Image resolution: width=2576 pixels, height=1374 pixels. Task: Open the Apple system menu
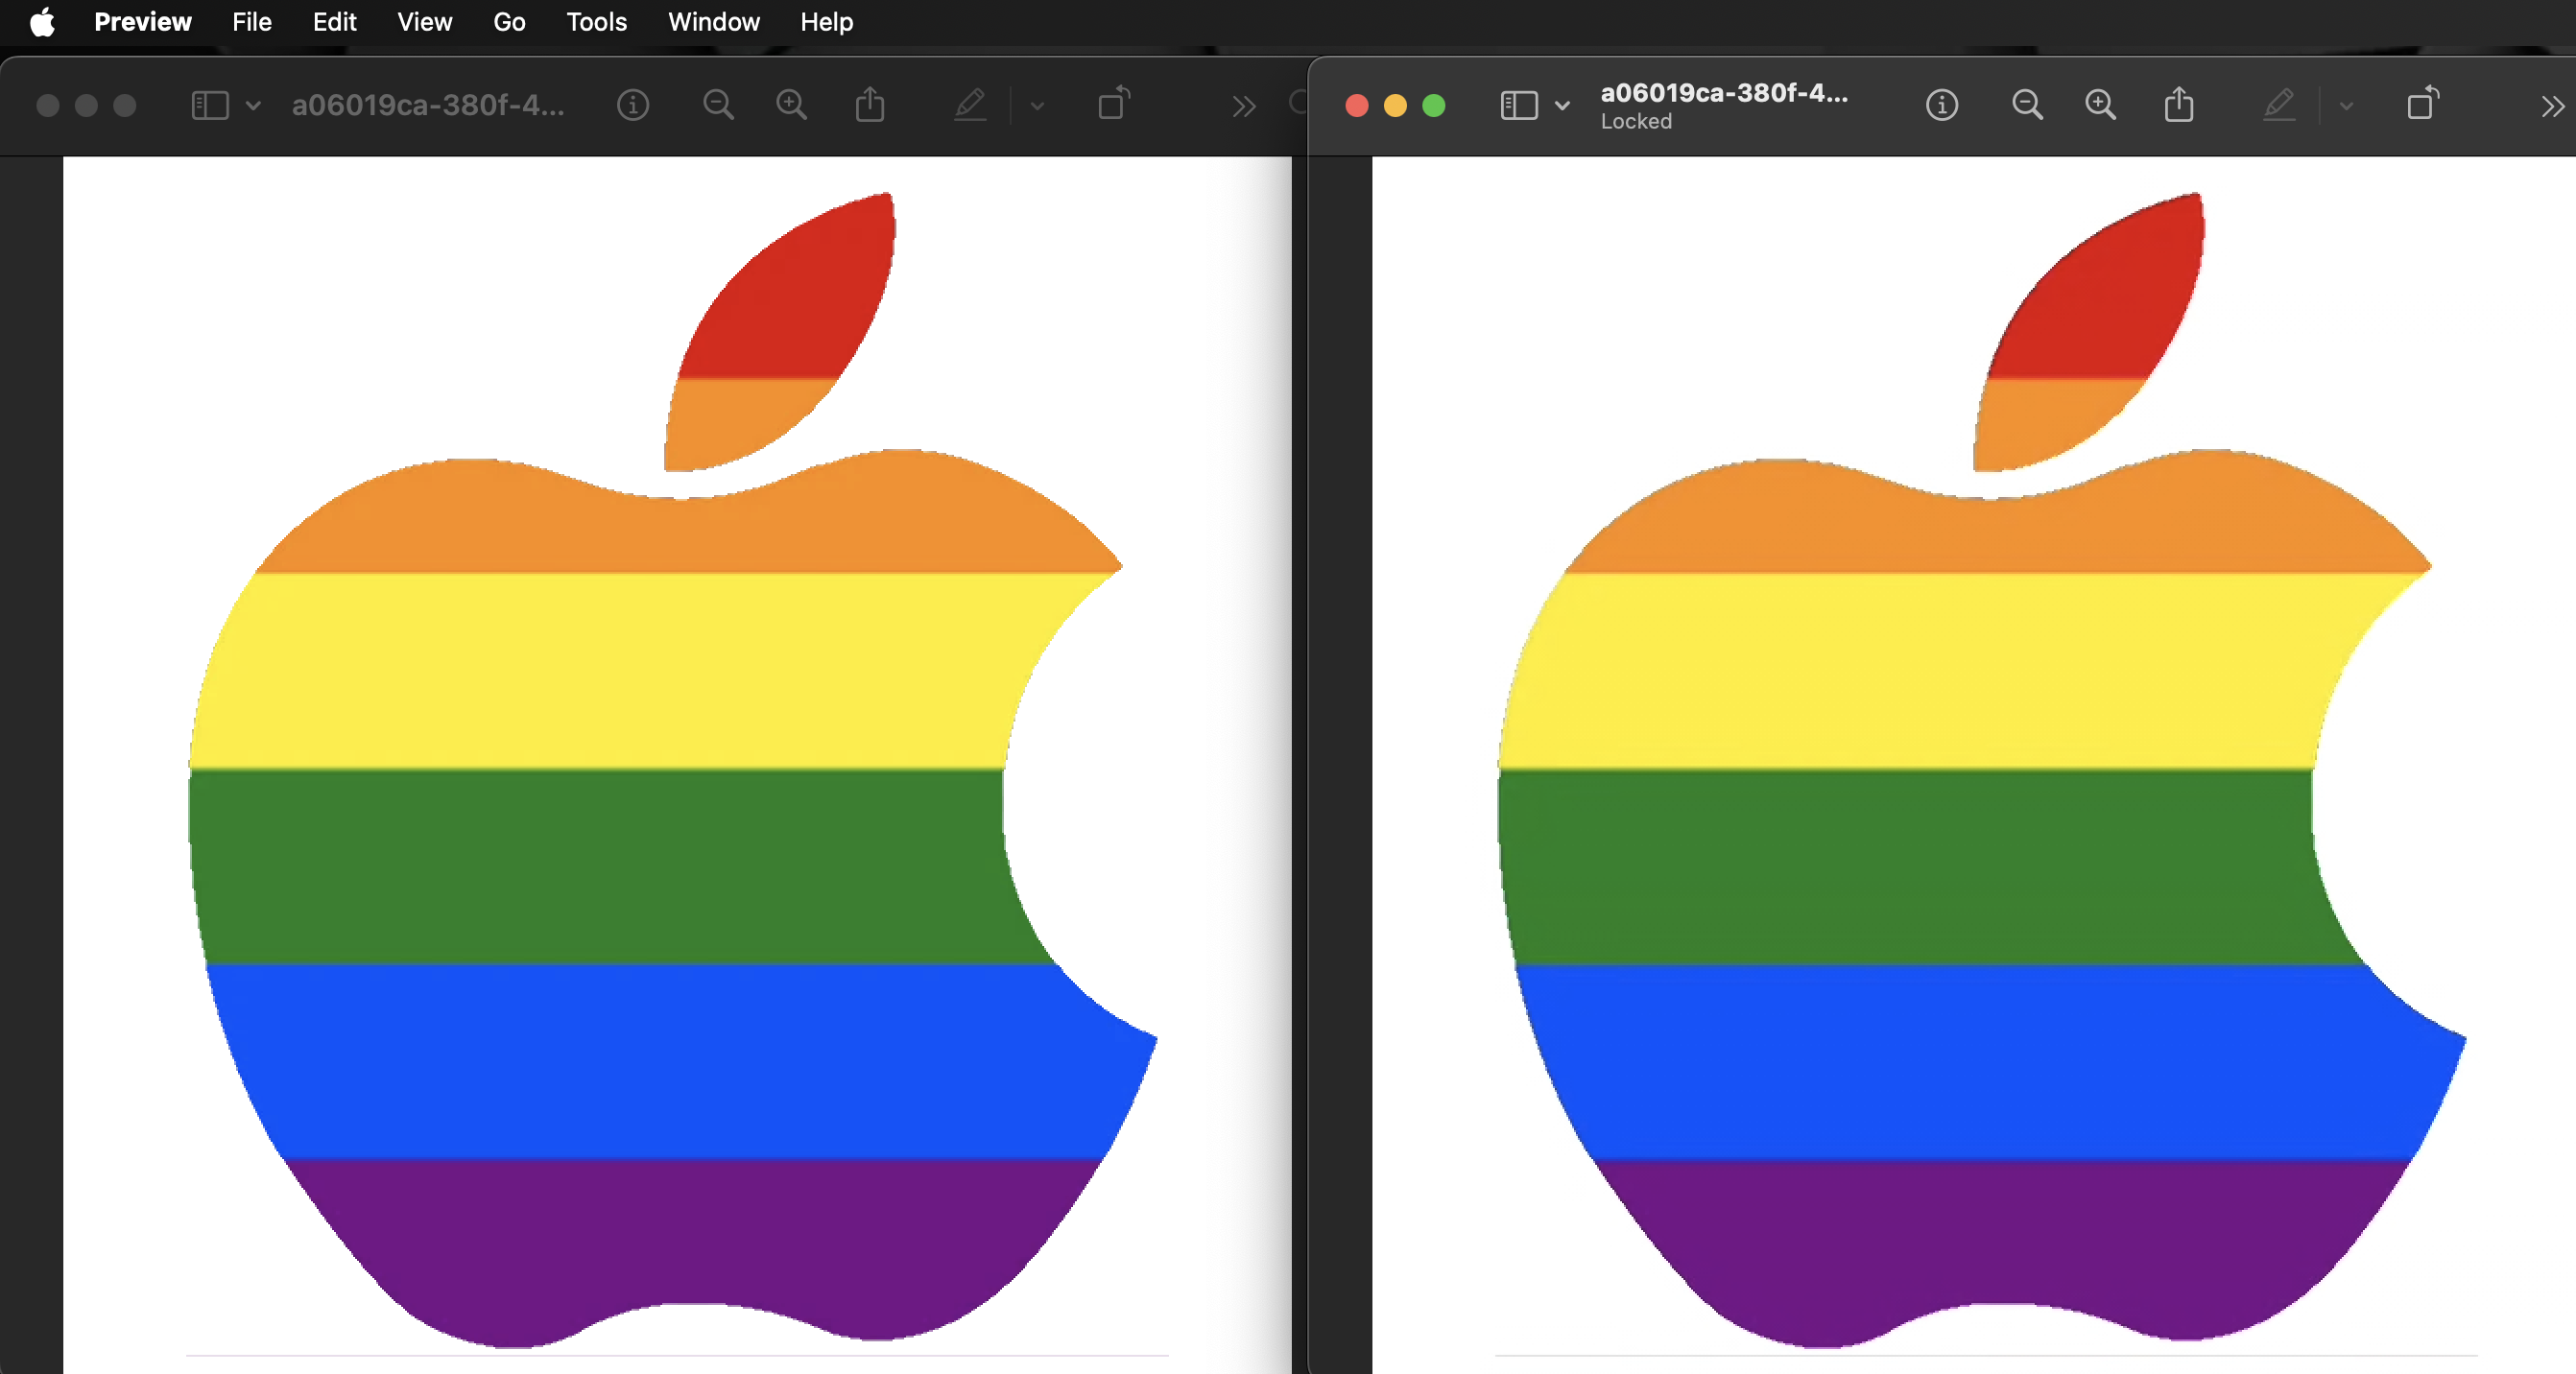42,22
